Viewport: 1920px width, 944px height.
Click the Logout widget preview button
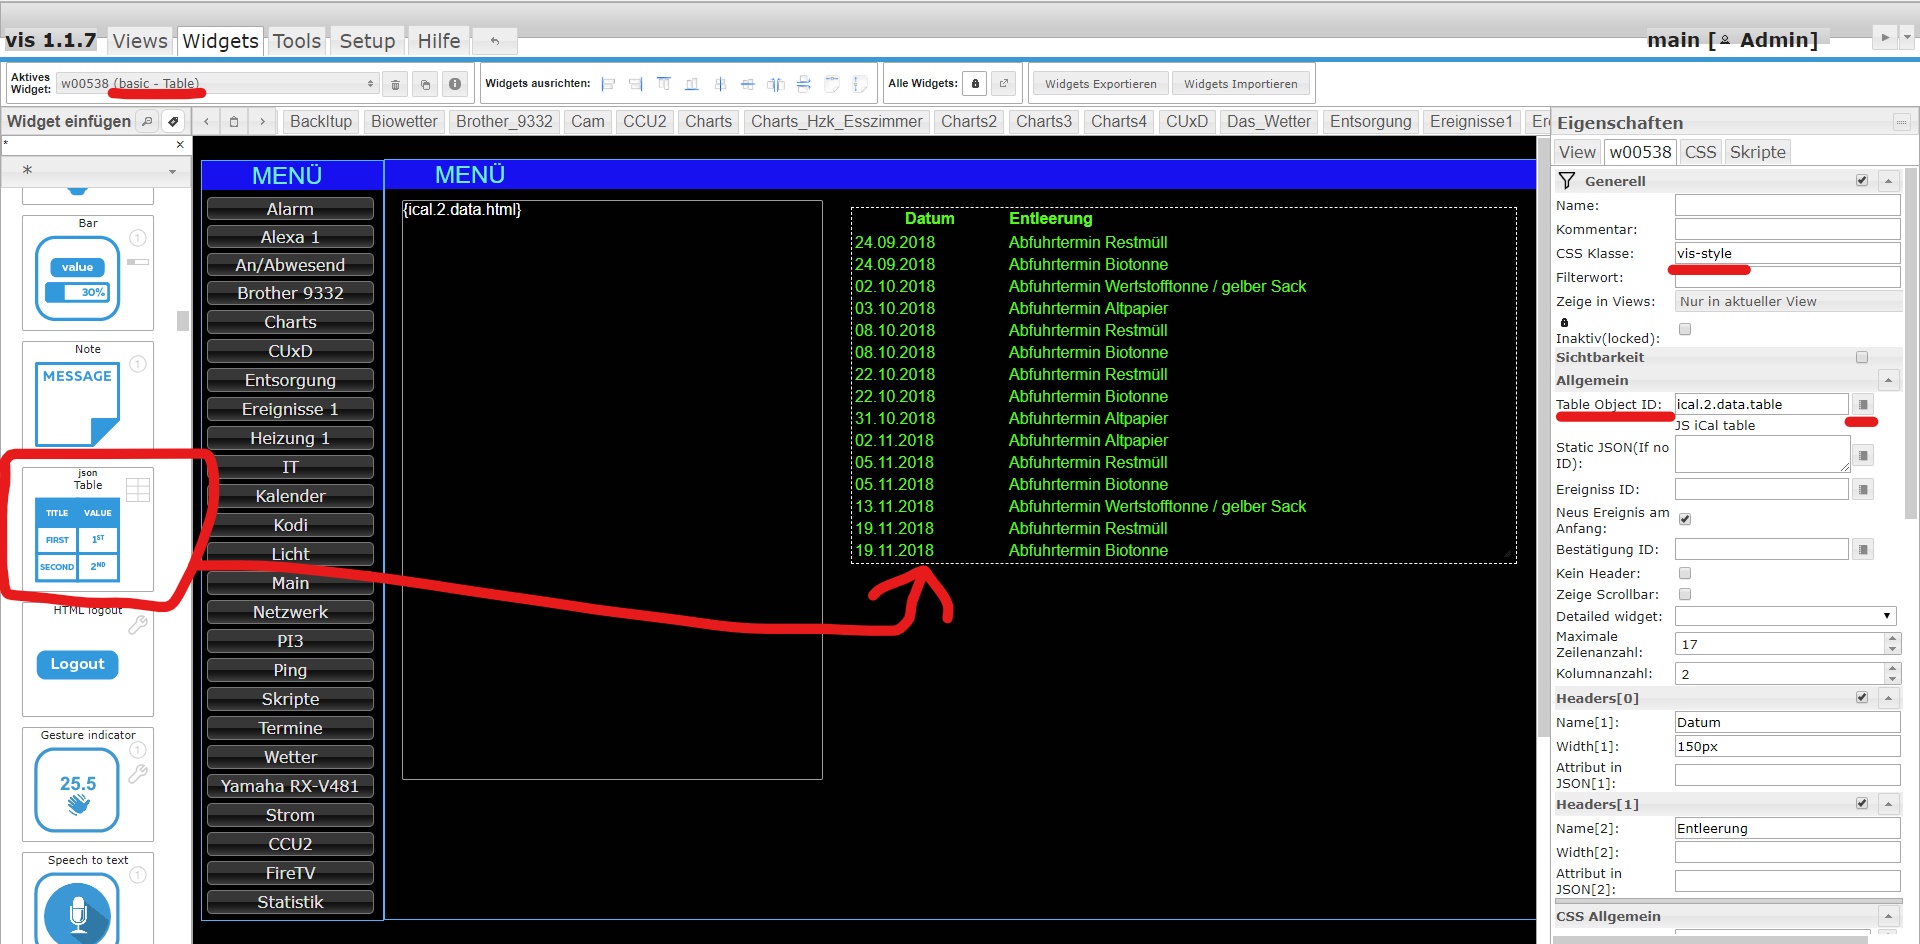pyautogui.click(x=77, y=664)
